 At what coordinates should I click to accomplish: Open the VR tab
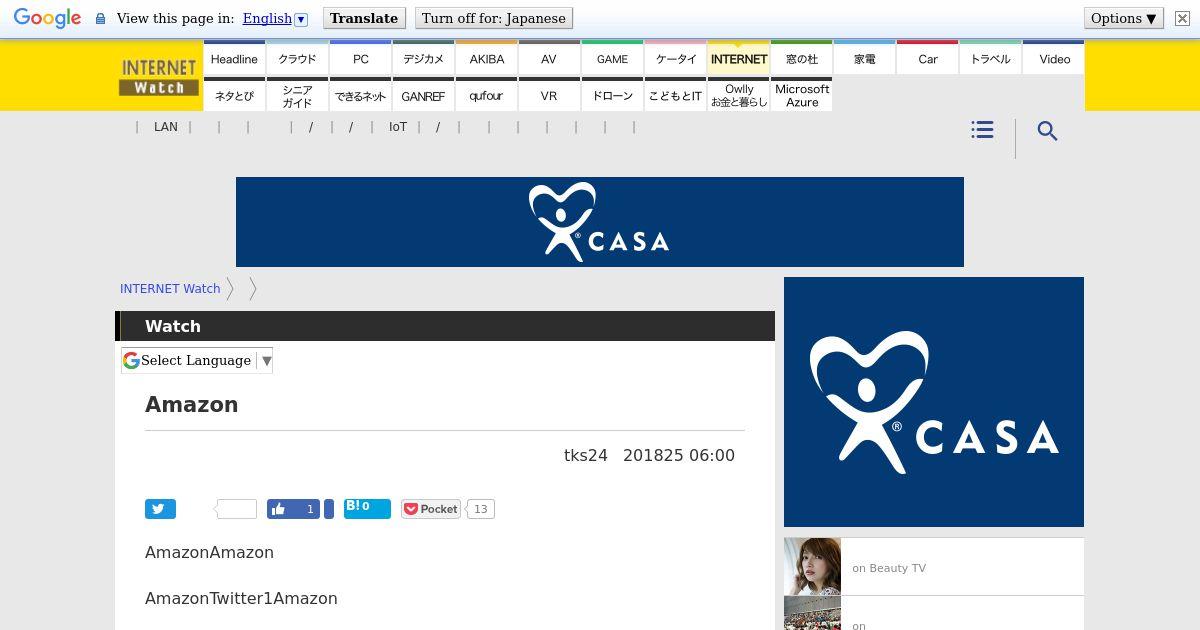(549, 95)
